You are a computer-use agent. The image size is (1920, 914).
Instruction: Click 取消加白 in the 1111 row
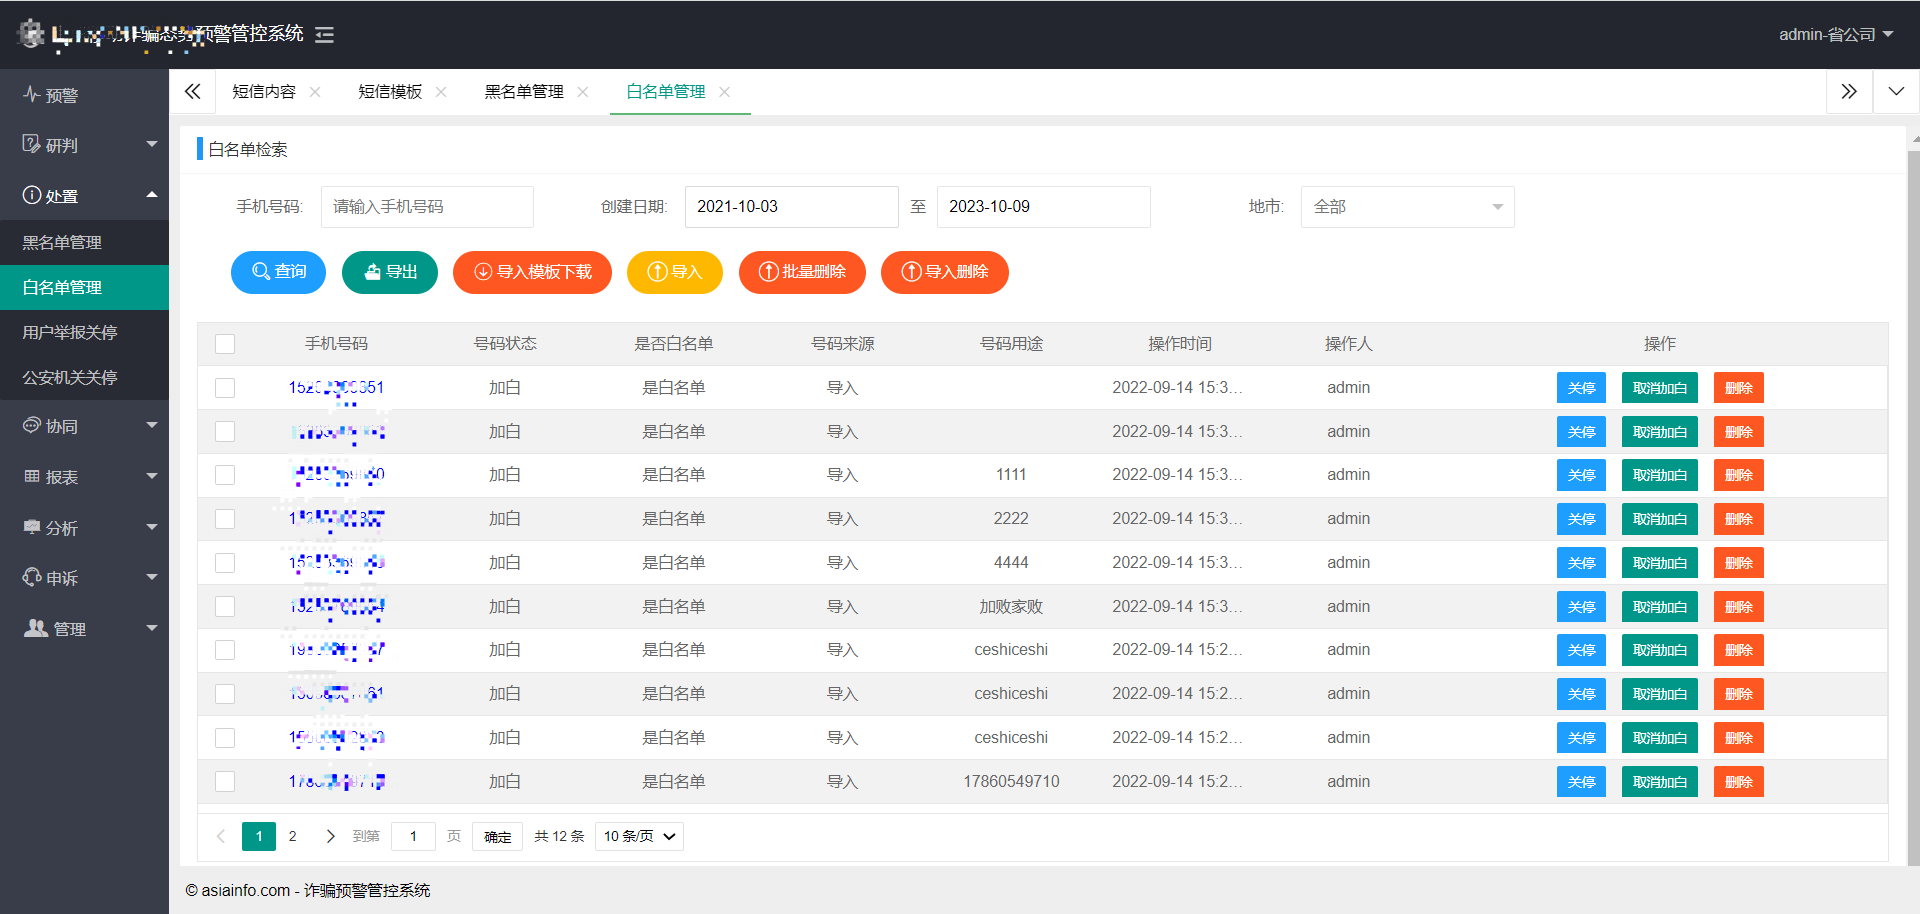tap(1660, 475)
